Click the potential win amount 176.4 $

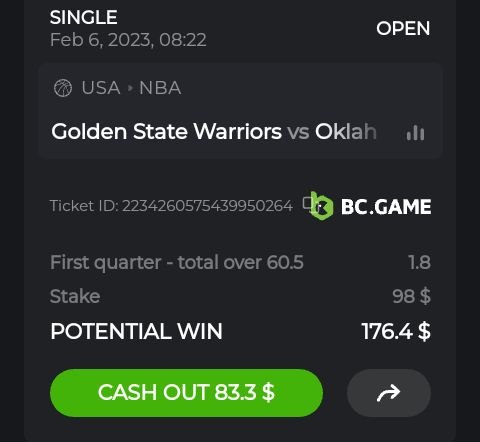[396, 331]
